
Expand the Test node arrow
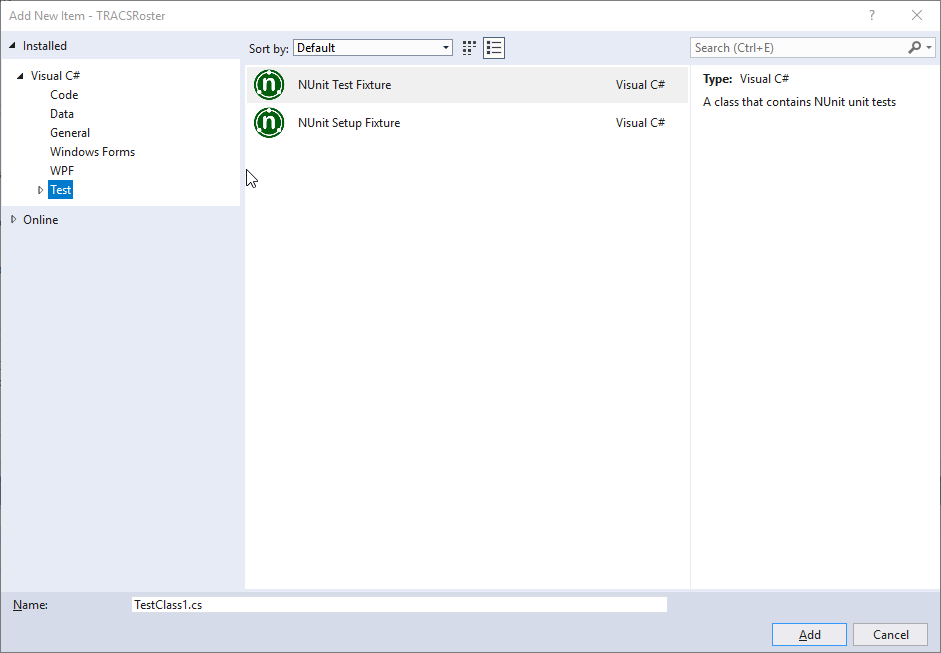[40, 190]
